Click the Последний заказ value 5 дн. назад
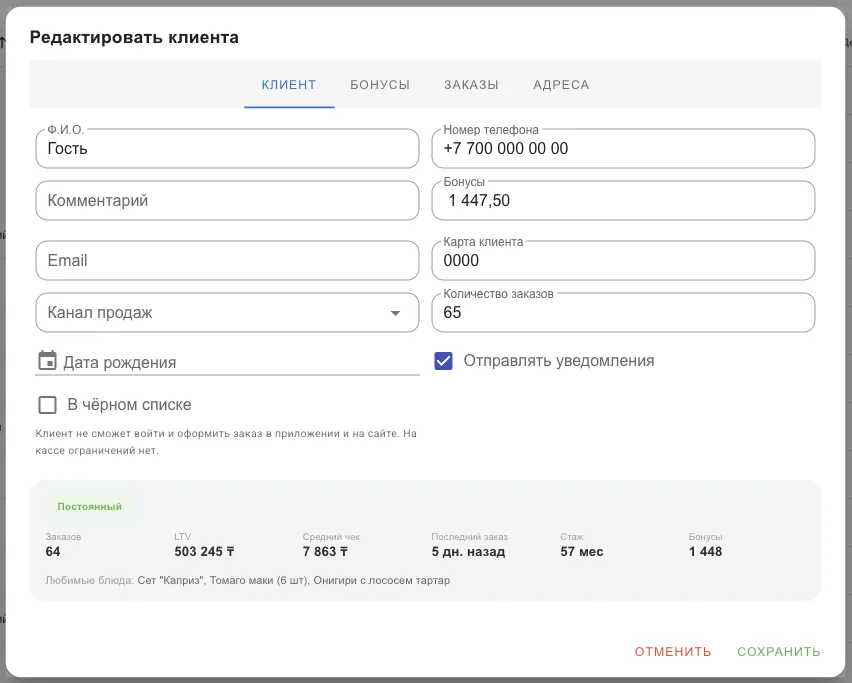This screenshot has width=852, height=683. point(468,552)
